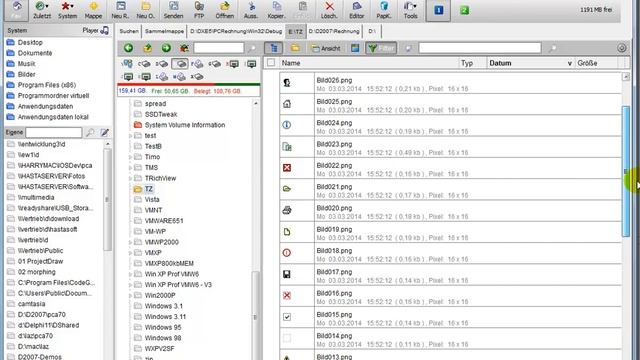Click the Mappe toolbar icon
Viewport: 640px width, 360px height.
(x=93, y=10)
